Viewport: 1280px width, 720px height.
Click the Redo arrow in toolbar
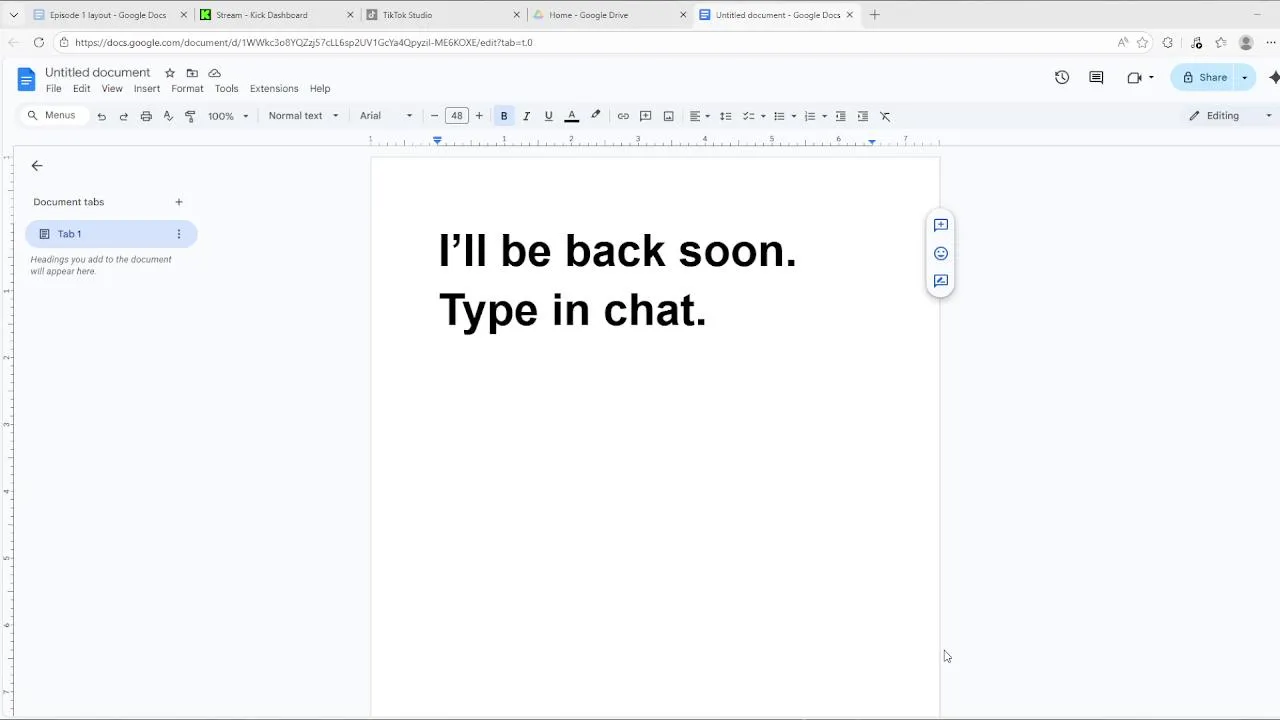tap(124, 116)
